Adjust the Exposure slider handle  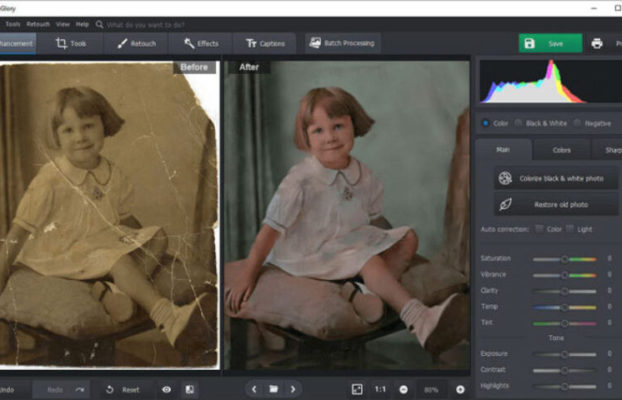tap(564, 354)
